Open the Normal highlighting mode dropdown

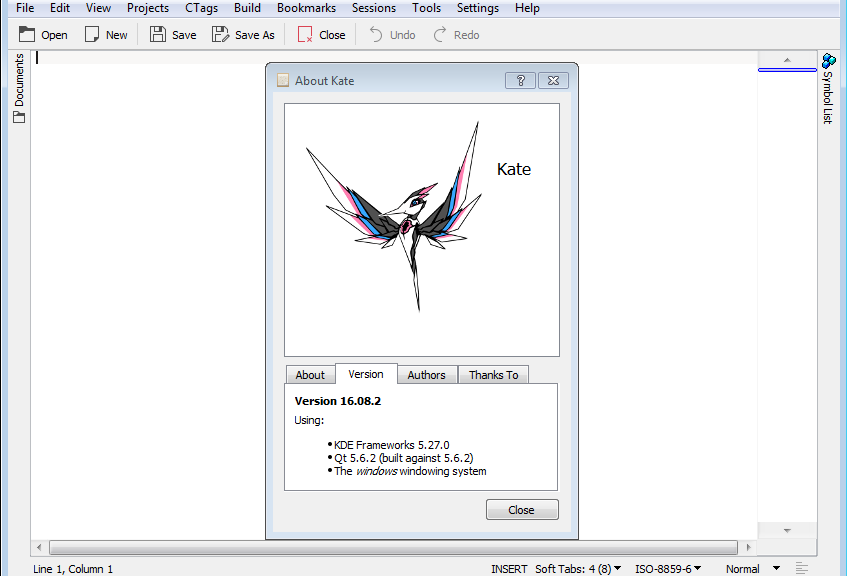tap(752, 568)
